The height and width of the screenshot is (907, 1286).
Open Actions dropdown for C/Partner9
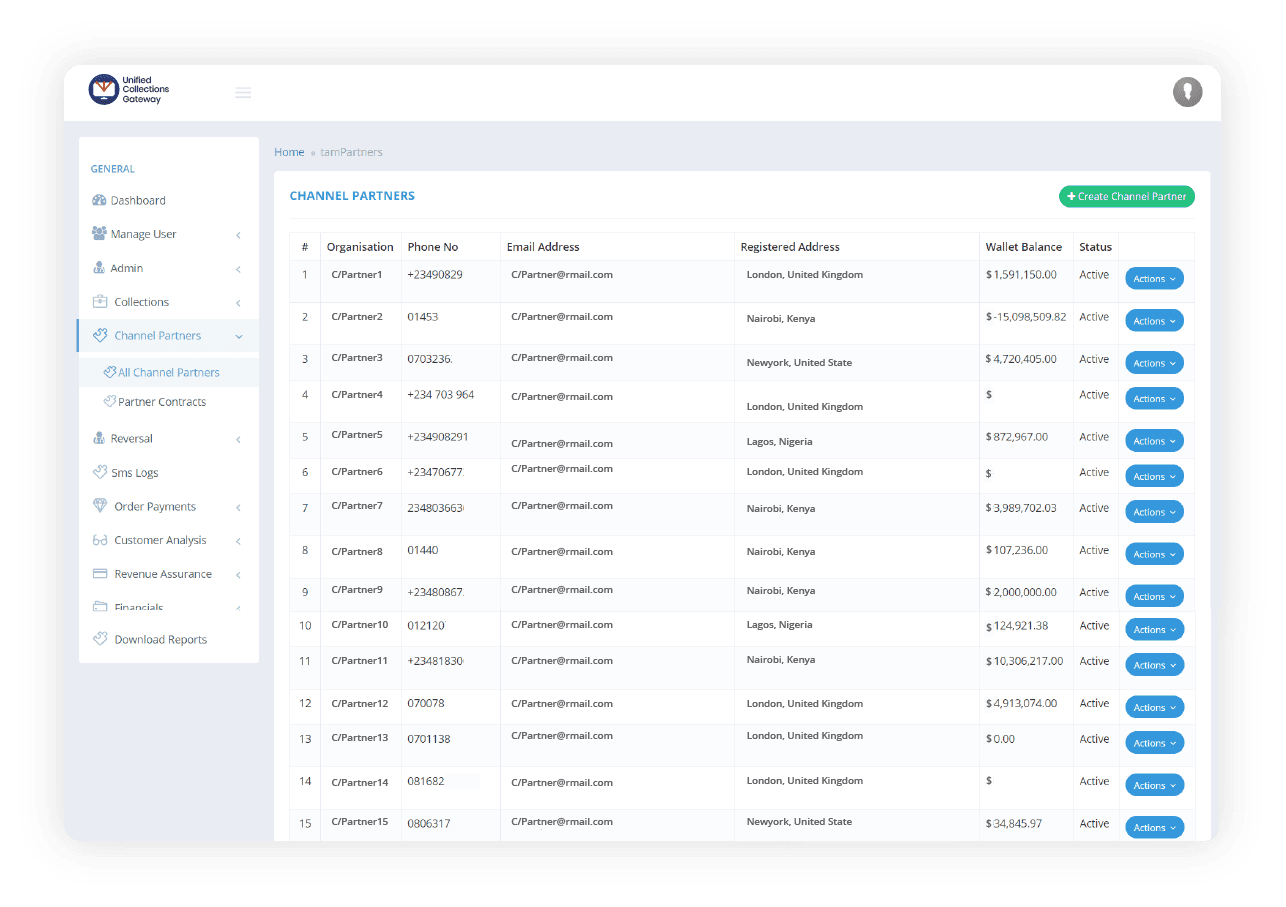point(1154,596)
